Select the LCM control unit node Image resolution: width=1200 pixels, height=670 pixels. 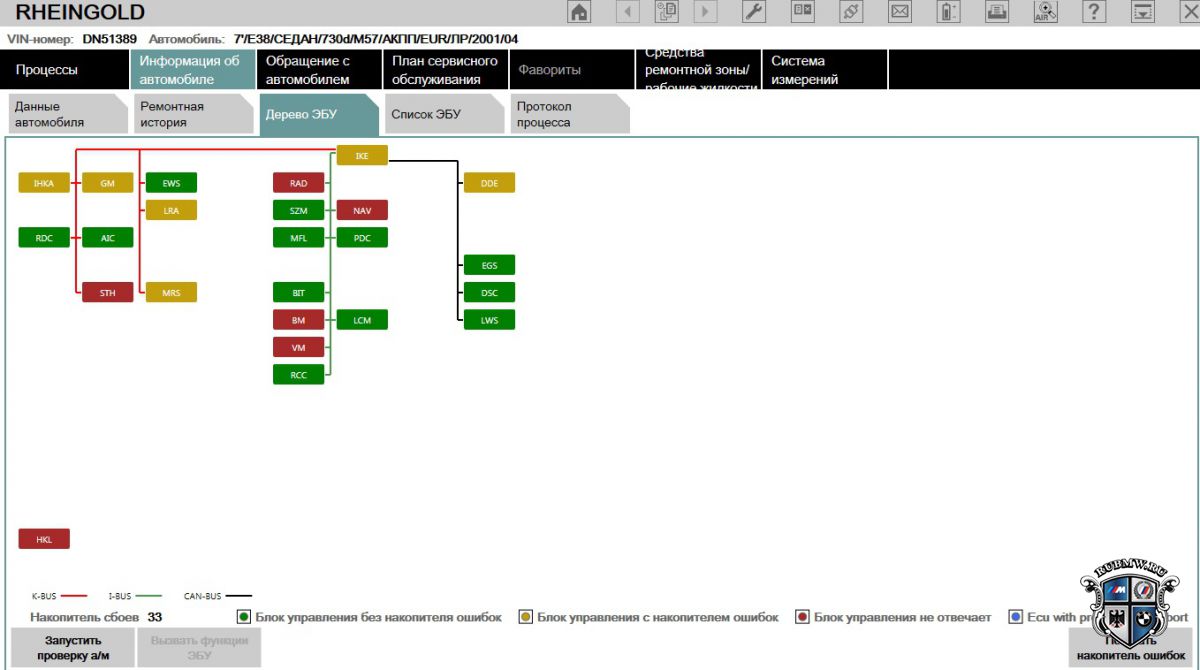(x=362, y=320)
